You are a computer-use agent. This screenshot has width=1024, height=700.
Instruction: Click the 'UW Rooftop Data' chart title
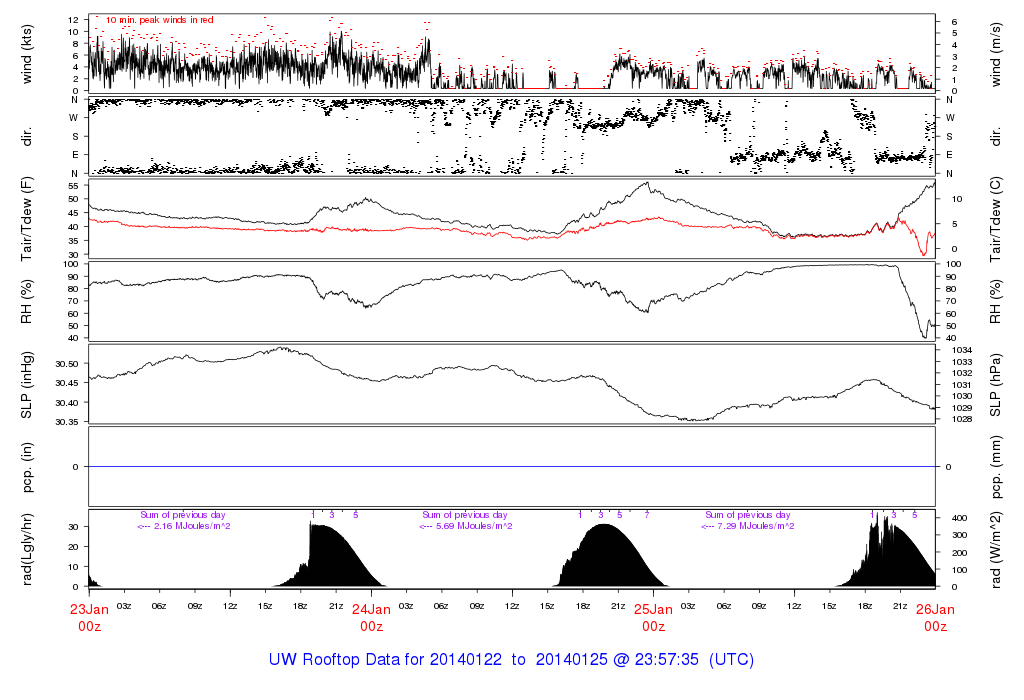511,660
